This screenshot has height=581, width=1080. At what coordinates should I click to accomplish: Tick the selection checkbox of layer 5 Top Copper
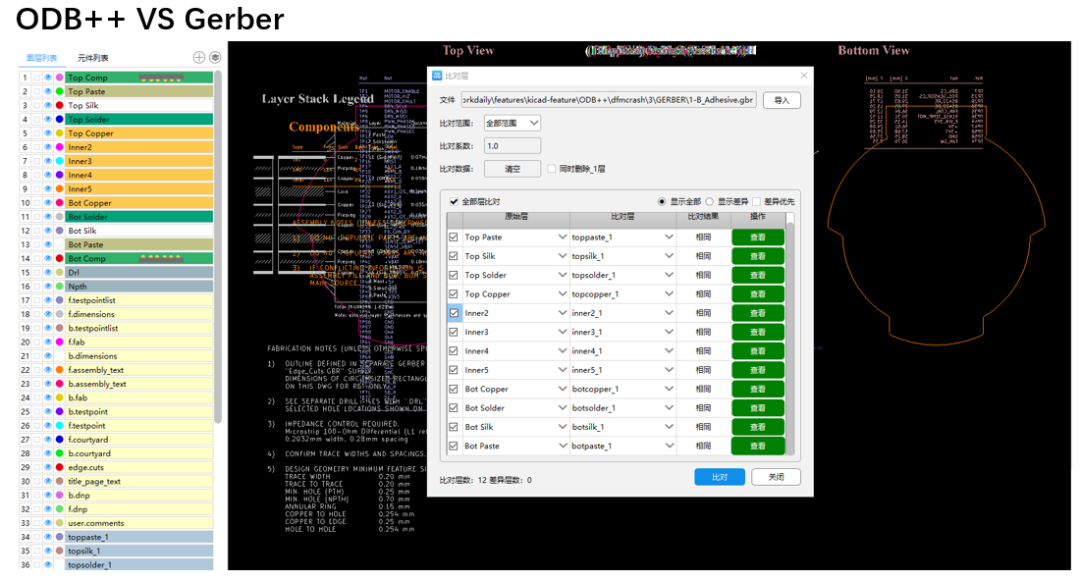click(x=37, y=134)
